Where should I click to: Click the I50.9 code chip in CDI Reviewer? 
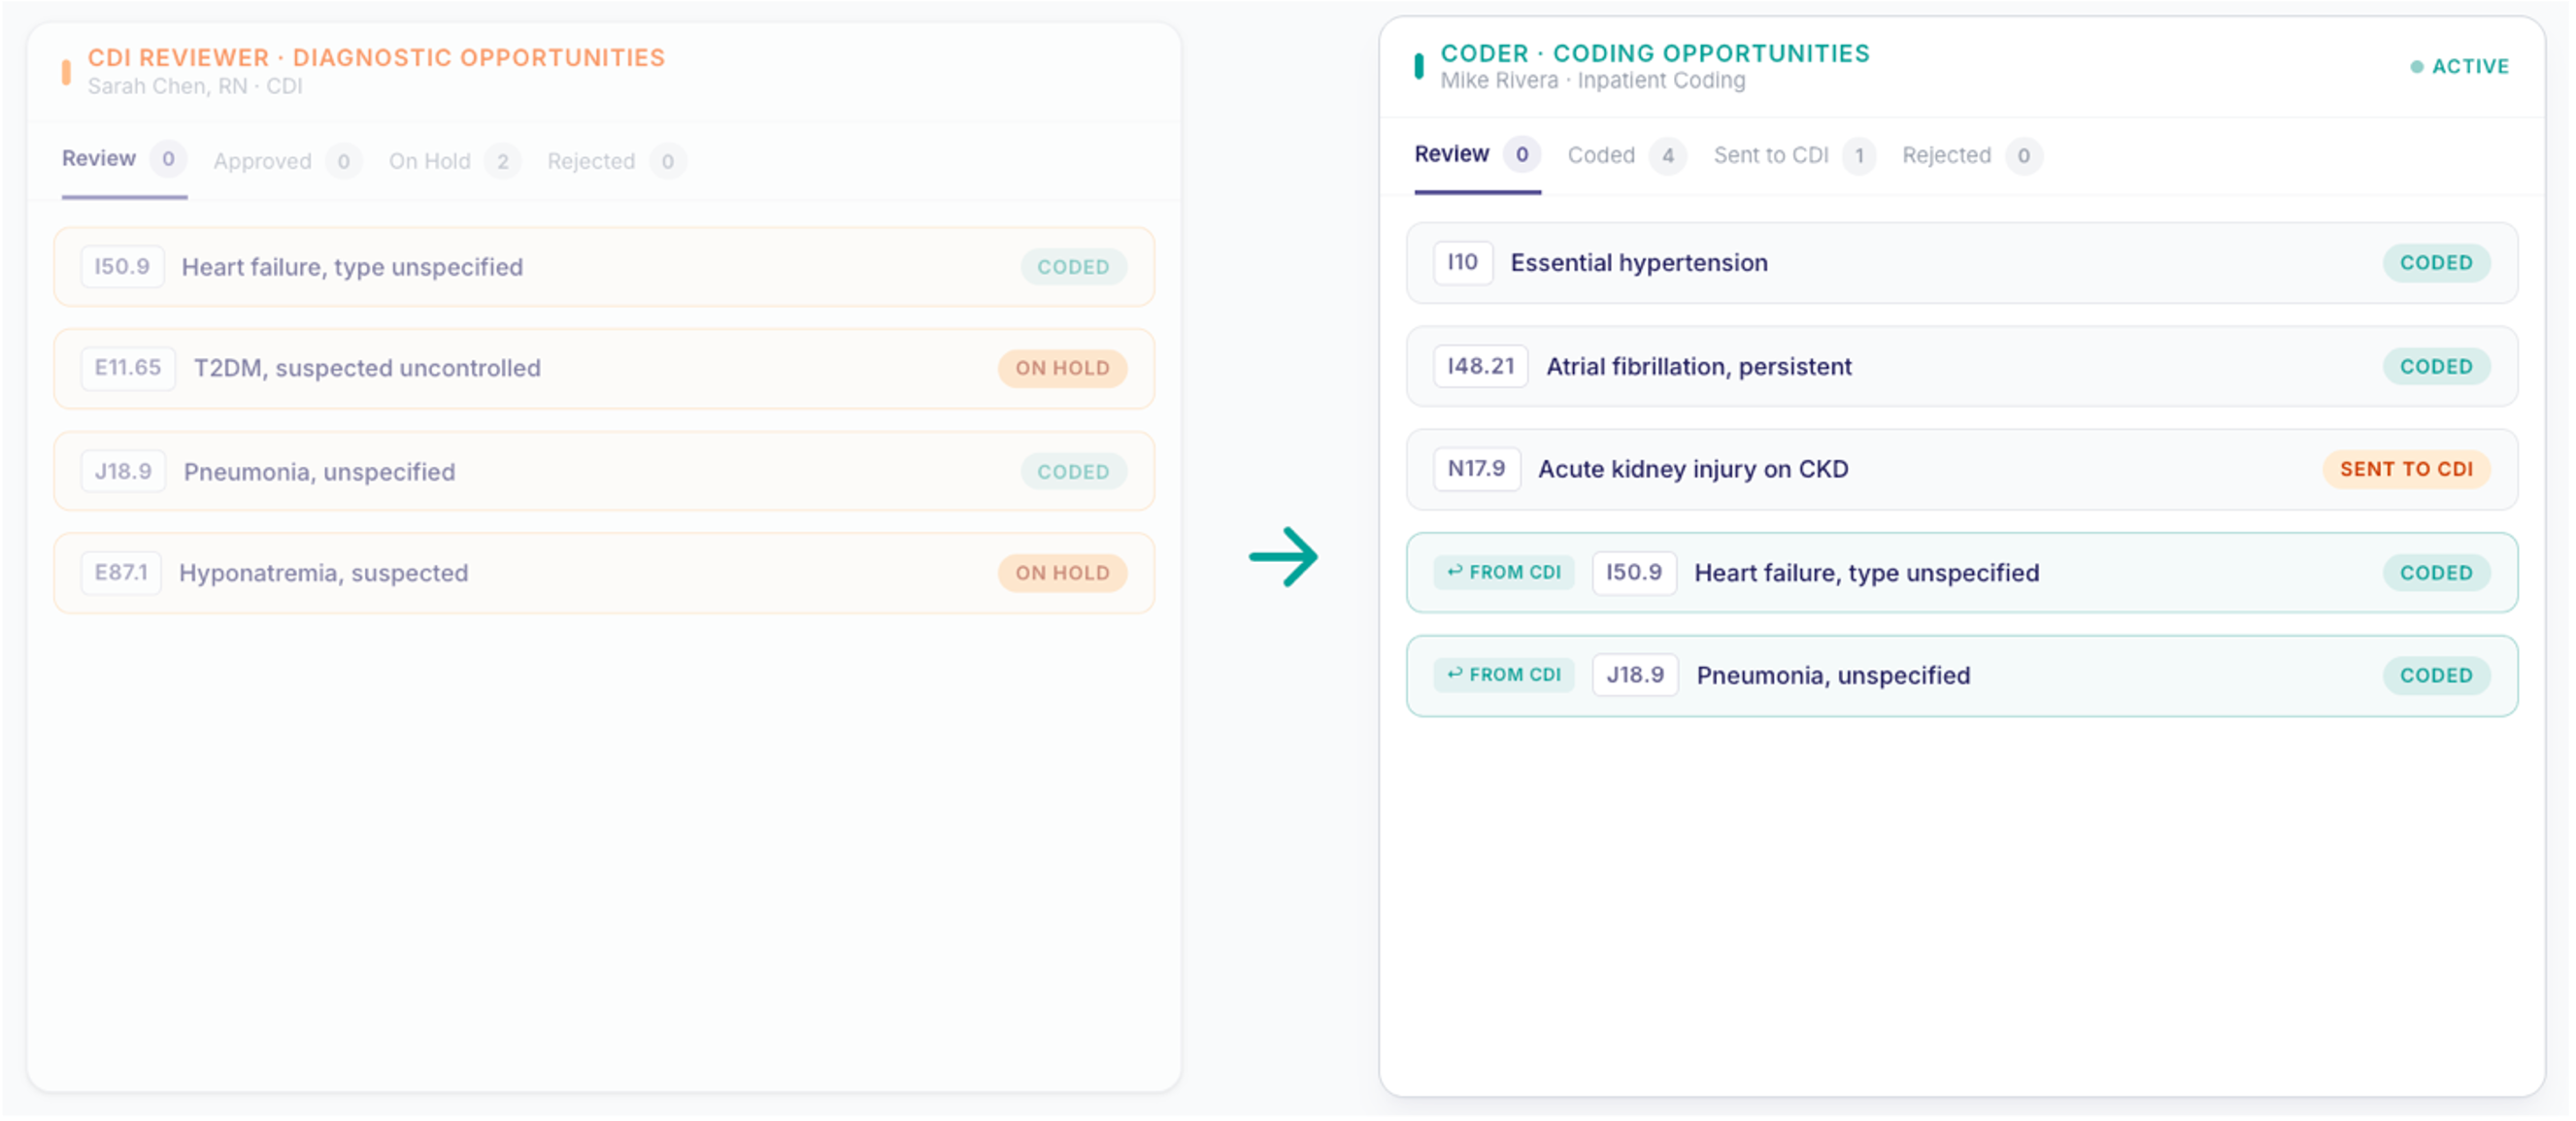coord(122,267)
